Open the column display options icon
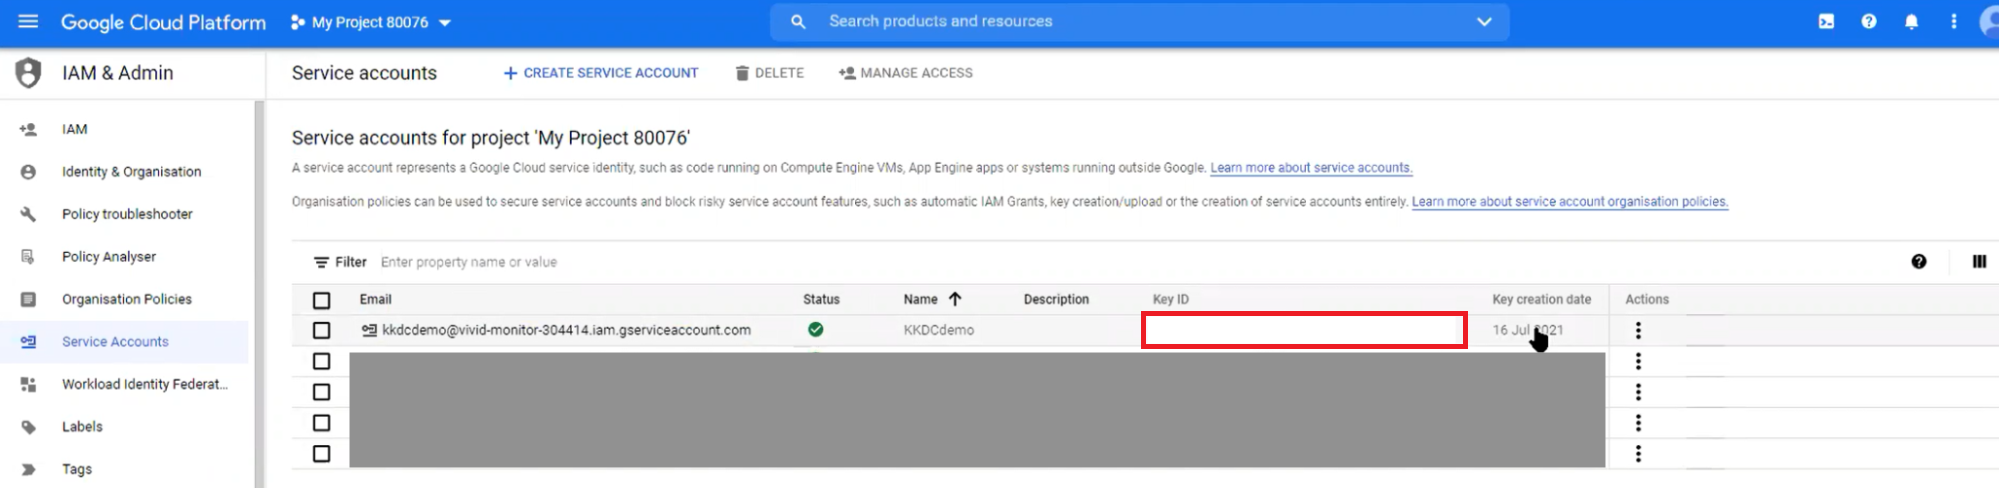 [x=1979, y=262]
